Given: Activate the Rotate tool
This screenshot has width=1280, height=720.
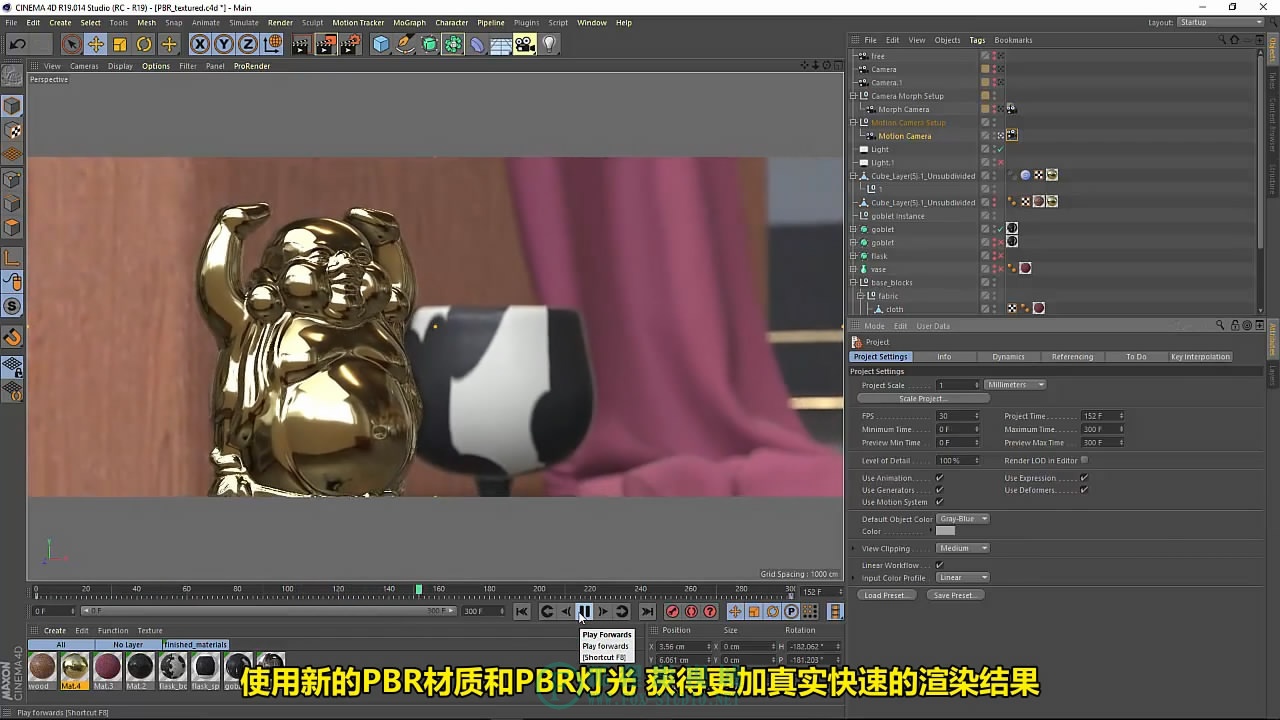Looking at the screenshot, I should (x=144, y=44).
